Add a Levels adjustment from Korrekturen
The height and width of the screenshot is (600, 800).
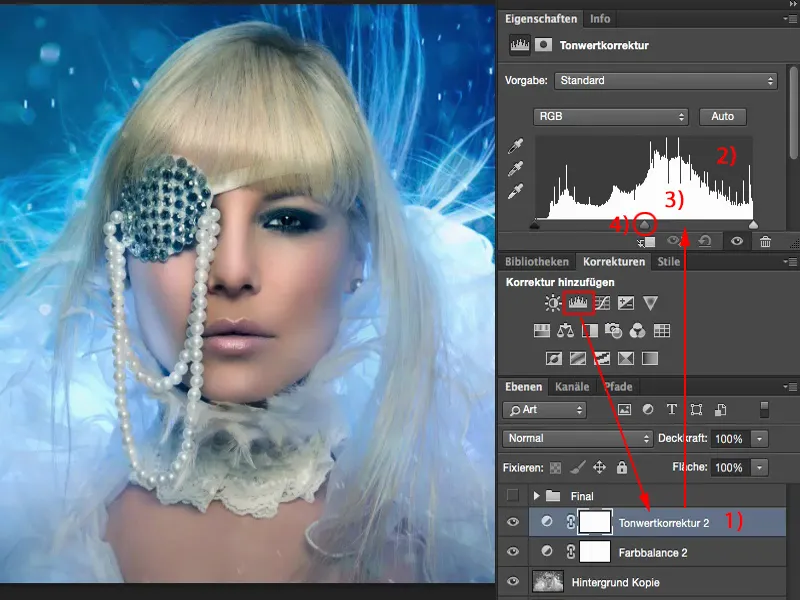tap(578, 303)
